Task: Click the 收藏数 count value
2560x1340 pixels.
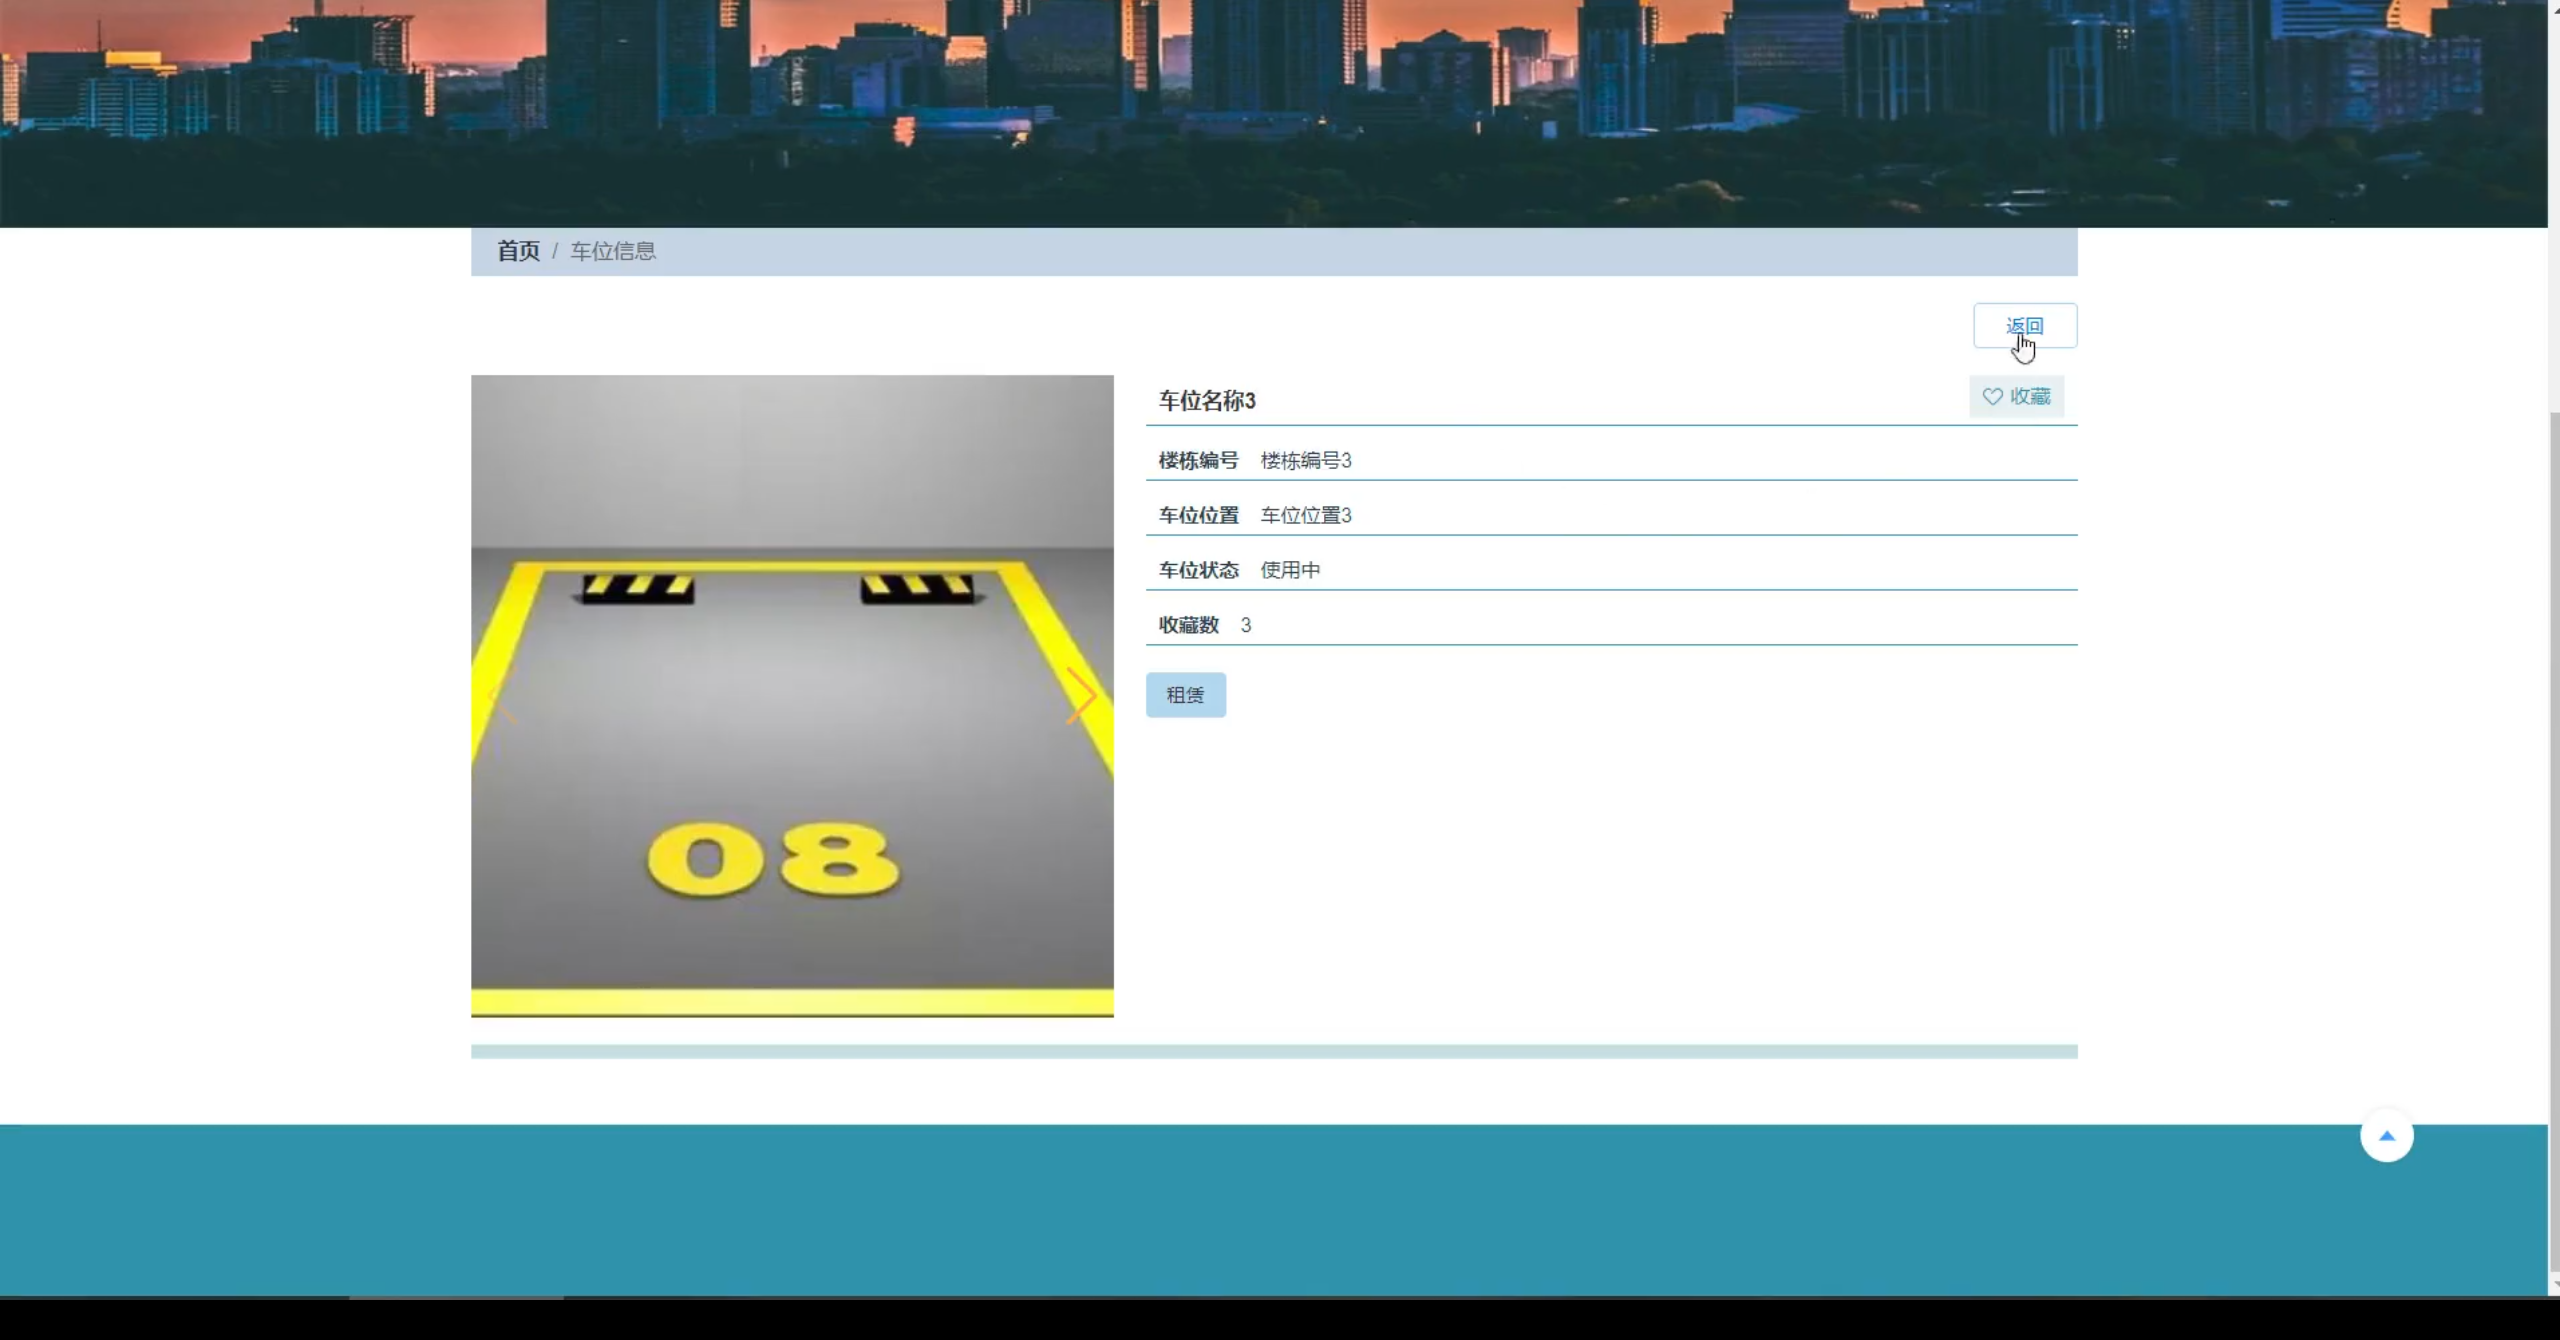Action: click(1245, 625)
